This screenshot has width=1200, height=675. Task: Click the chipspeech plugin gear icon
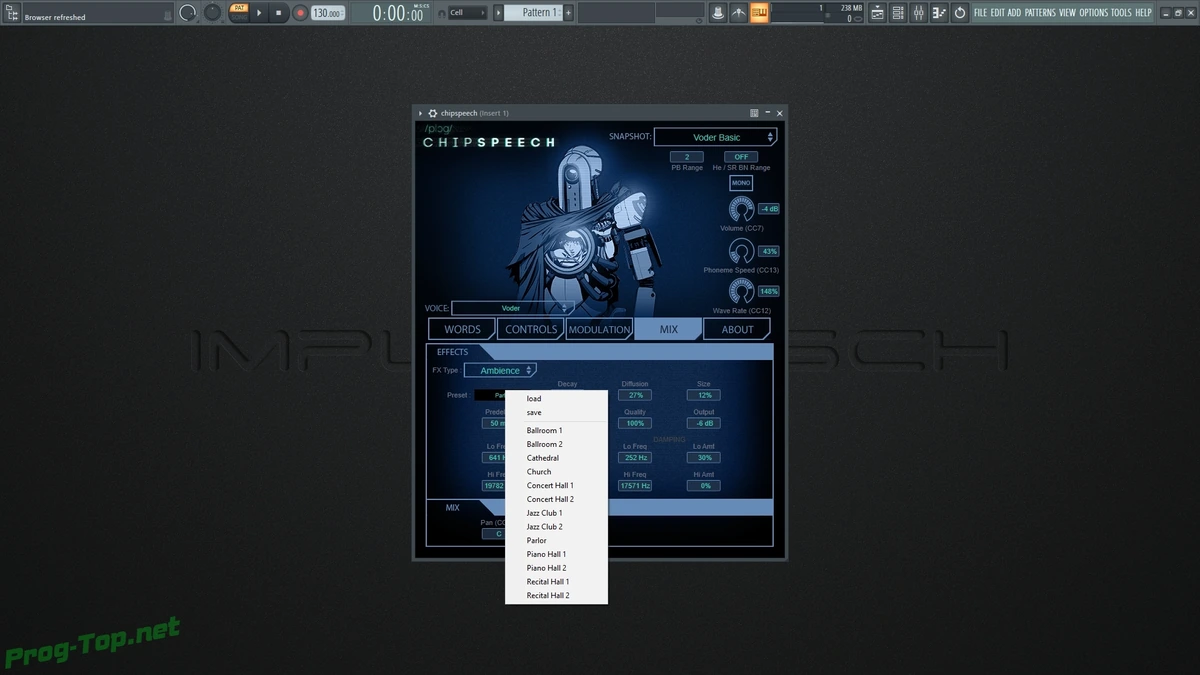(x=433, y=113)
